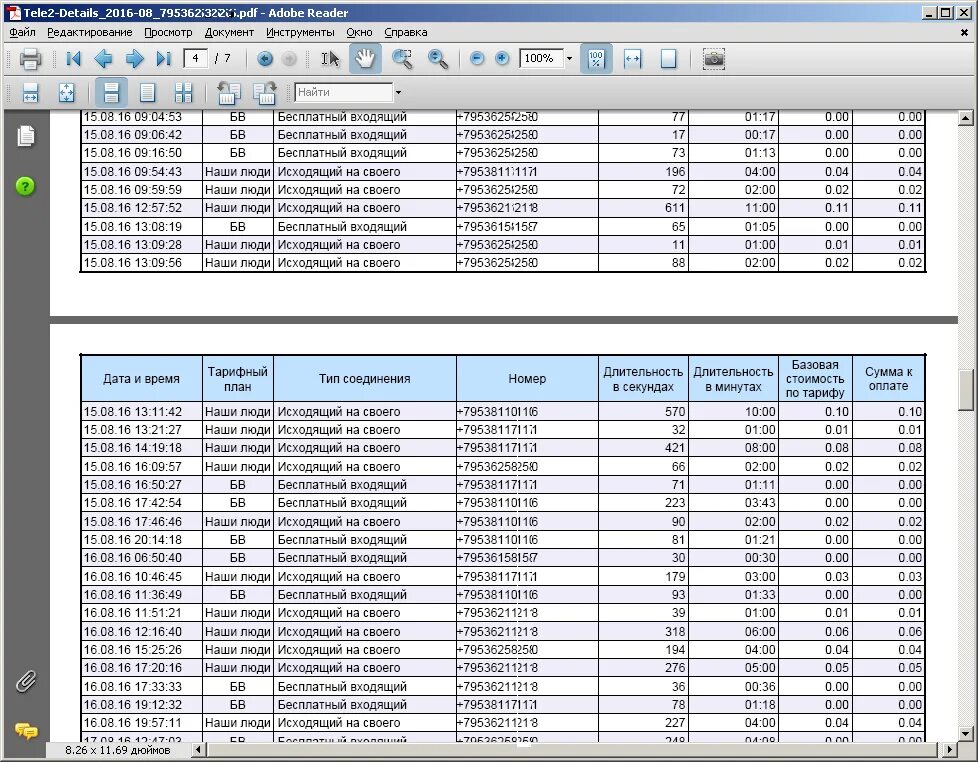
Task: Click the date cell 15.08.16 12:57:52
Action: point(142,208)
